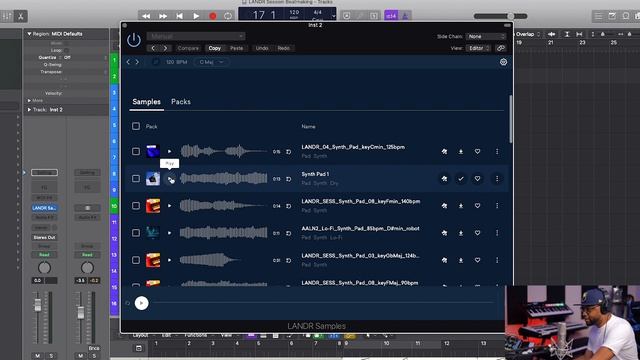Viewport: 640px width, 360px height.
Task: Select the scissors tool icon
Action: point(20,16)
